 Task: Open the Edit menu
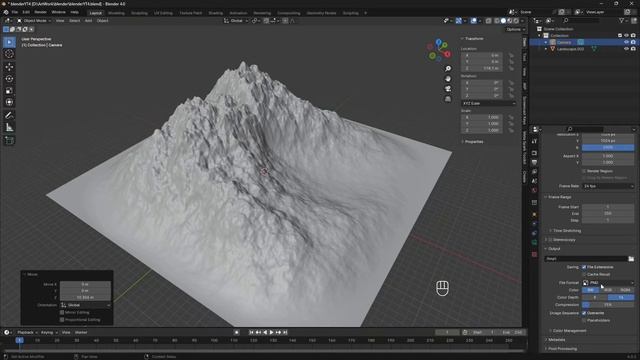[x=26, y=12]
